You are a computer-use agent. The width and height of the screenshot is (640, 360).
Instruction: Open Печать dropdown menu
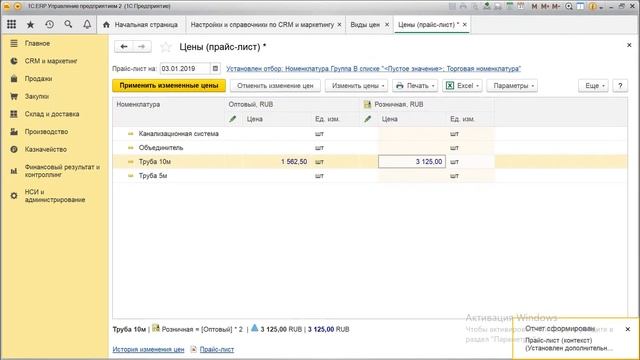pos(415,86)
